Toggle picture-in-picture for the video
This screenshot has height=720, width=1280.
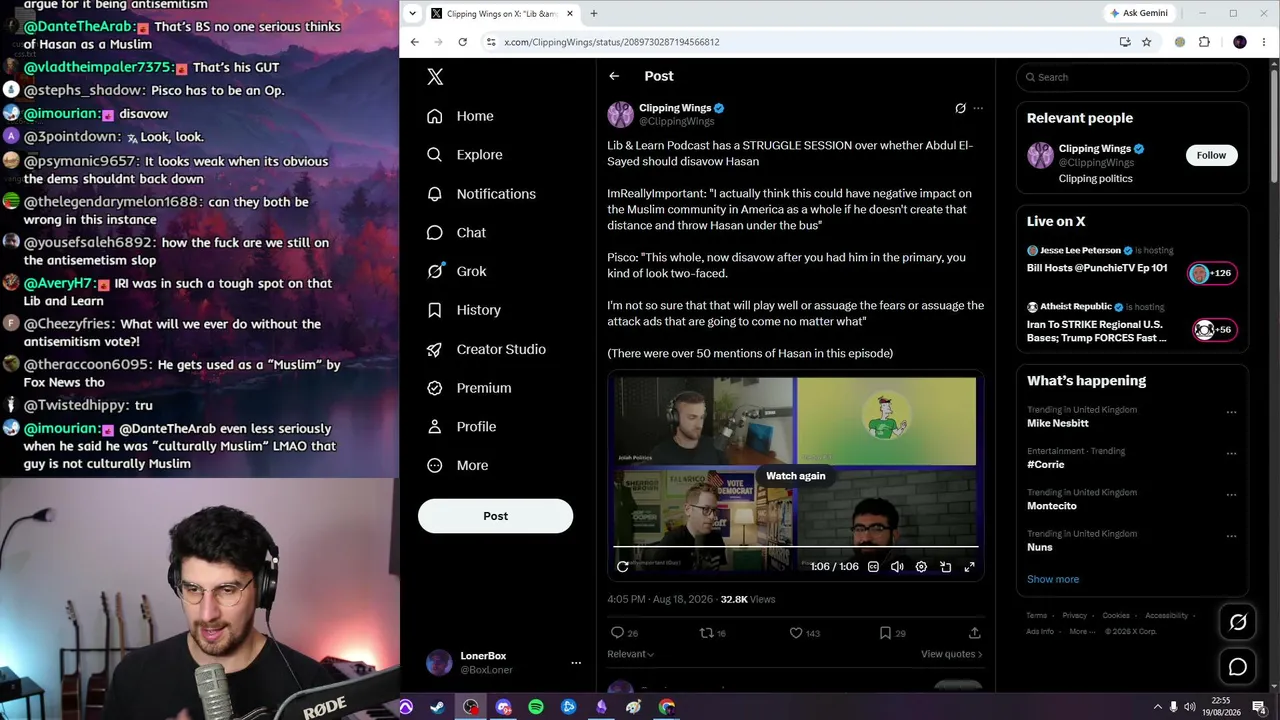point(945,567)
